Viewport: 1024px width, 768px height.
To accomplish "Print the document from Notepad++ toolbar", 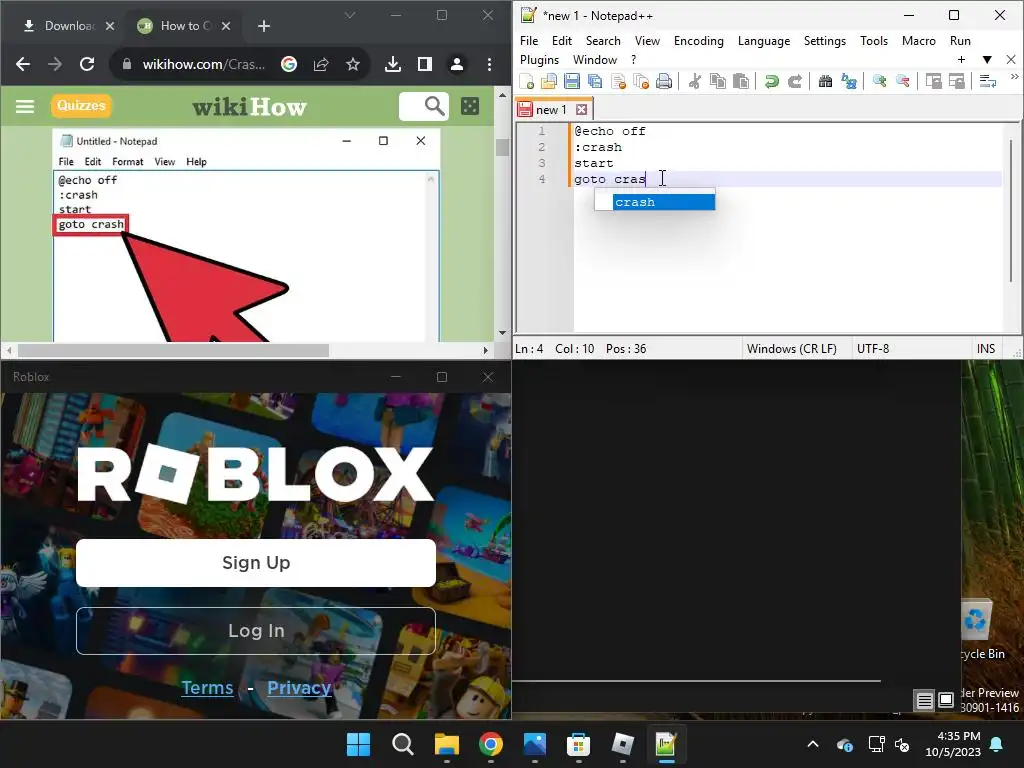I will tap(664, 82).
